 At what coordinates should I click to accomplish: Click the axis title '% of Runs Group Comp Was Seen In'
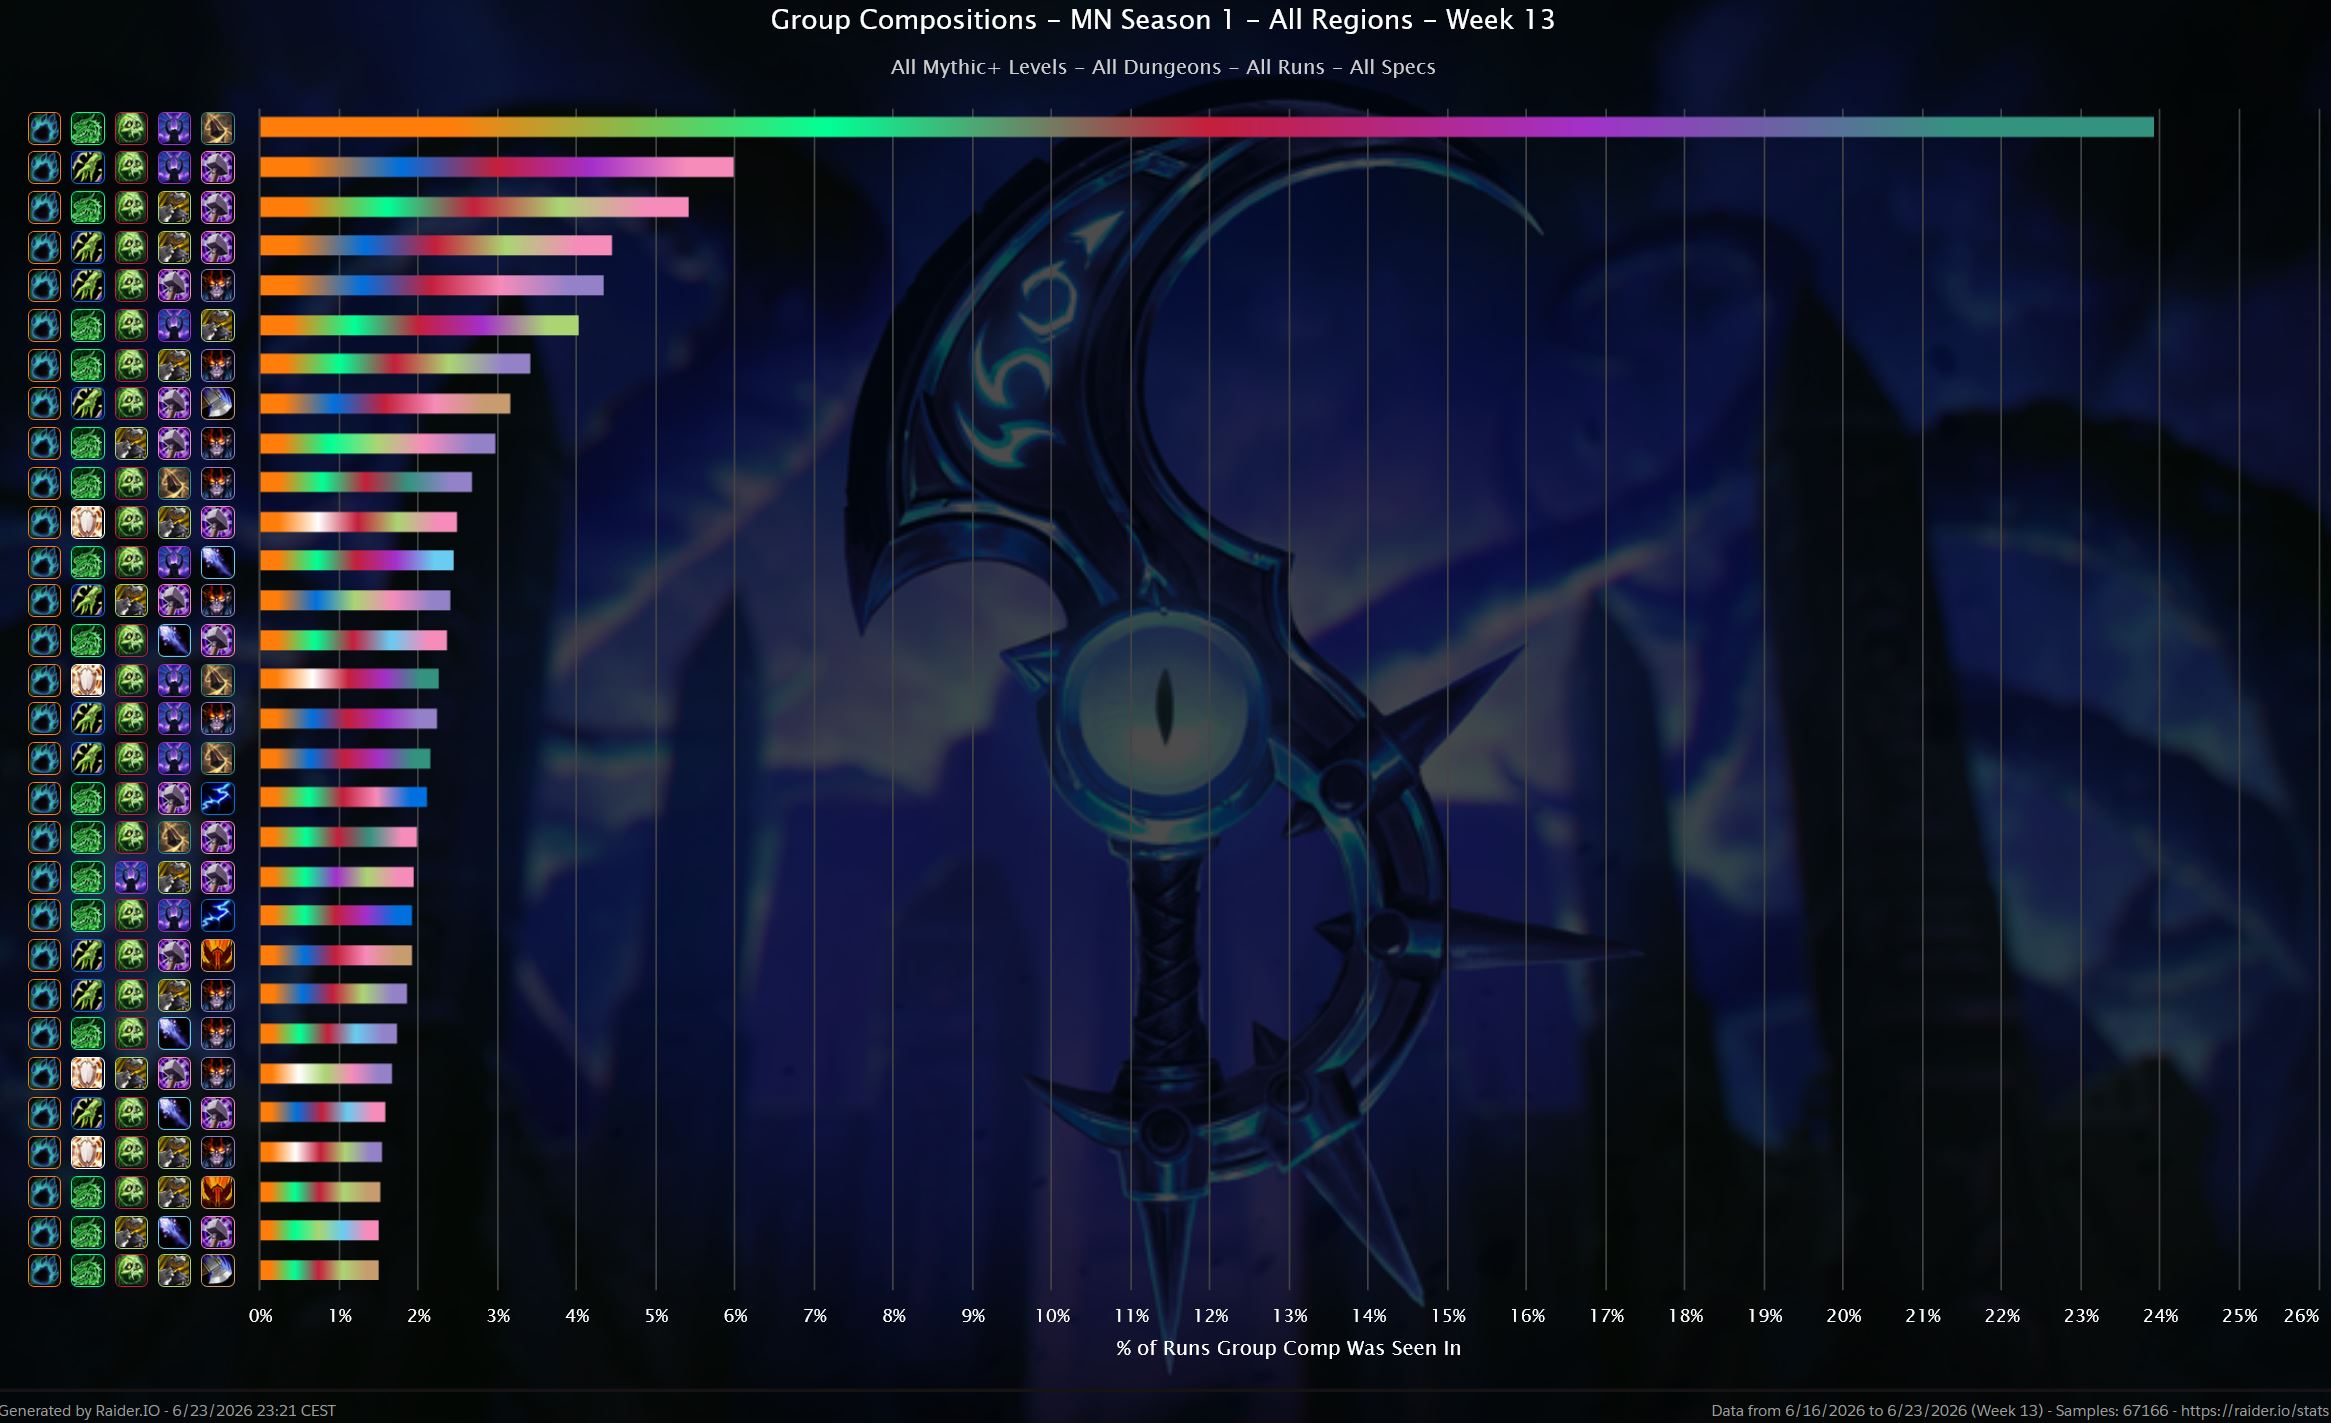(1288, 1348)
